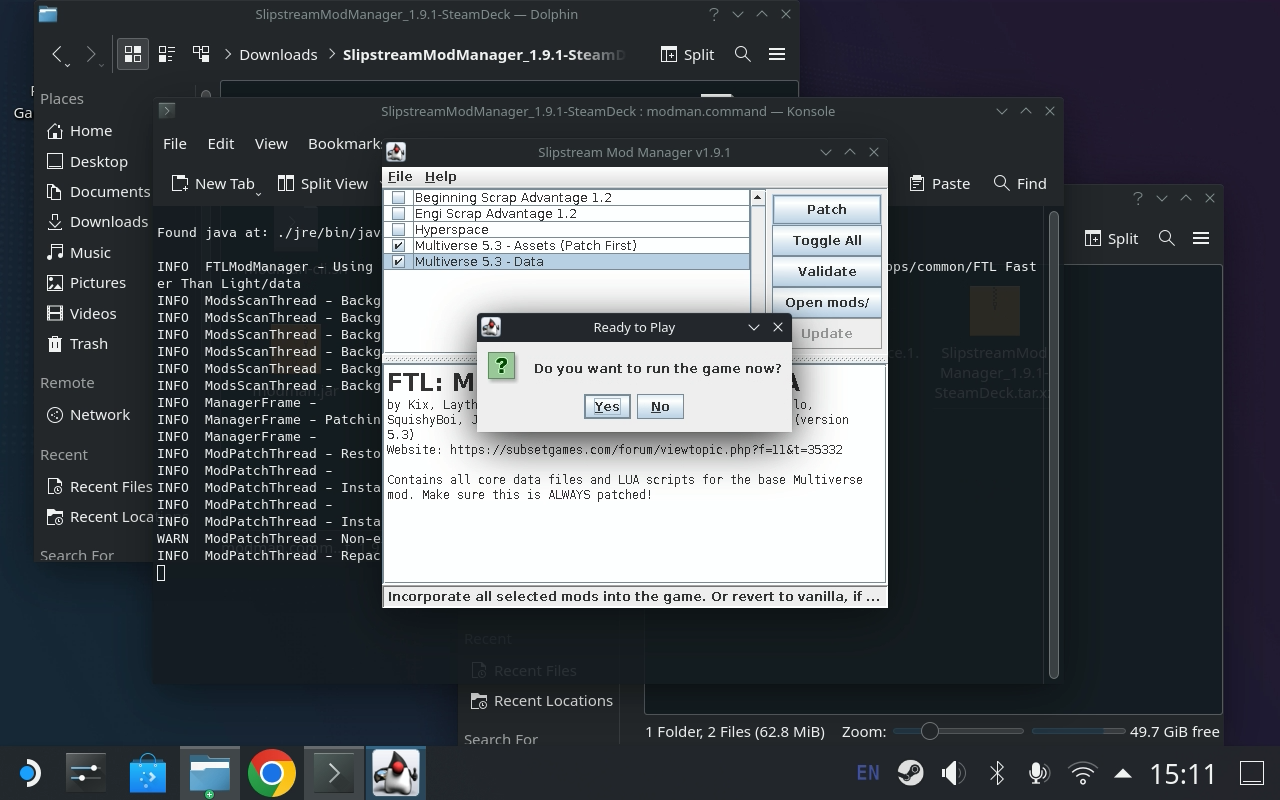The width and height of the screenshot is (1280, 800).
Task: Open Discover store from taskbar
Action: [148, 773]
